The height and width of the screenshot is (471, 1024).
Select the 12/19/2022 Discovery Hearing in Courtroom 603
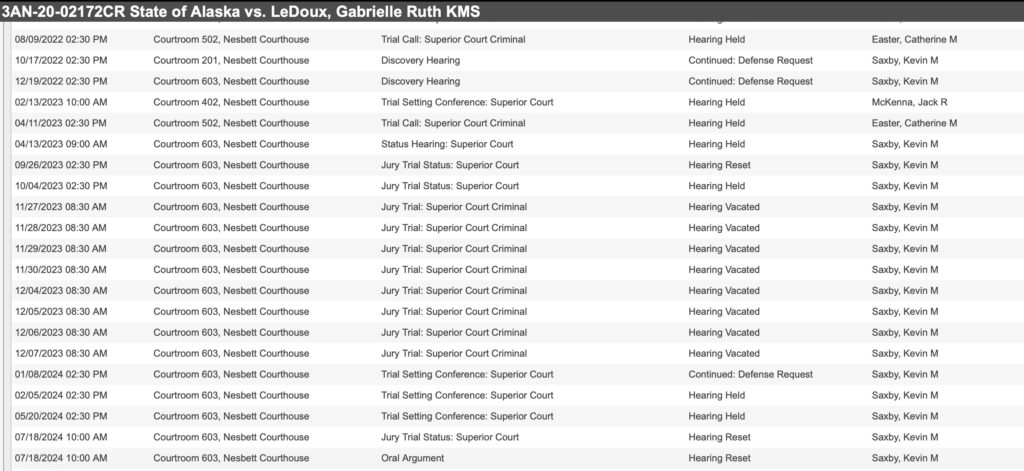[x=517, y=81]
